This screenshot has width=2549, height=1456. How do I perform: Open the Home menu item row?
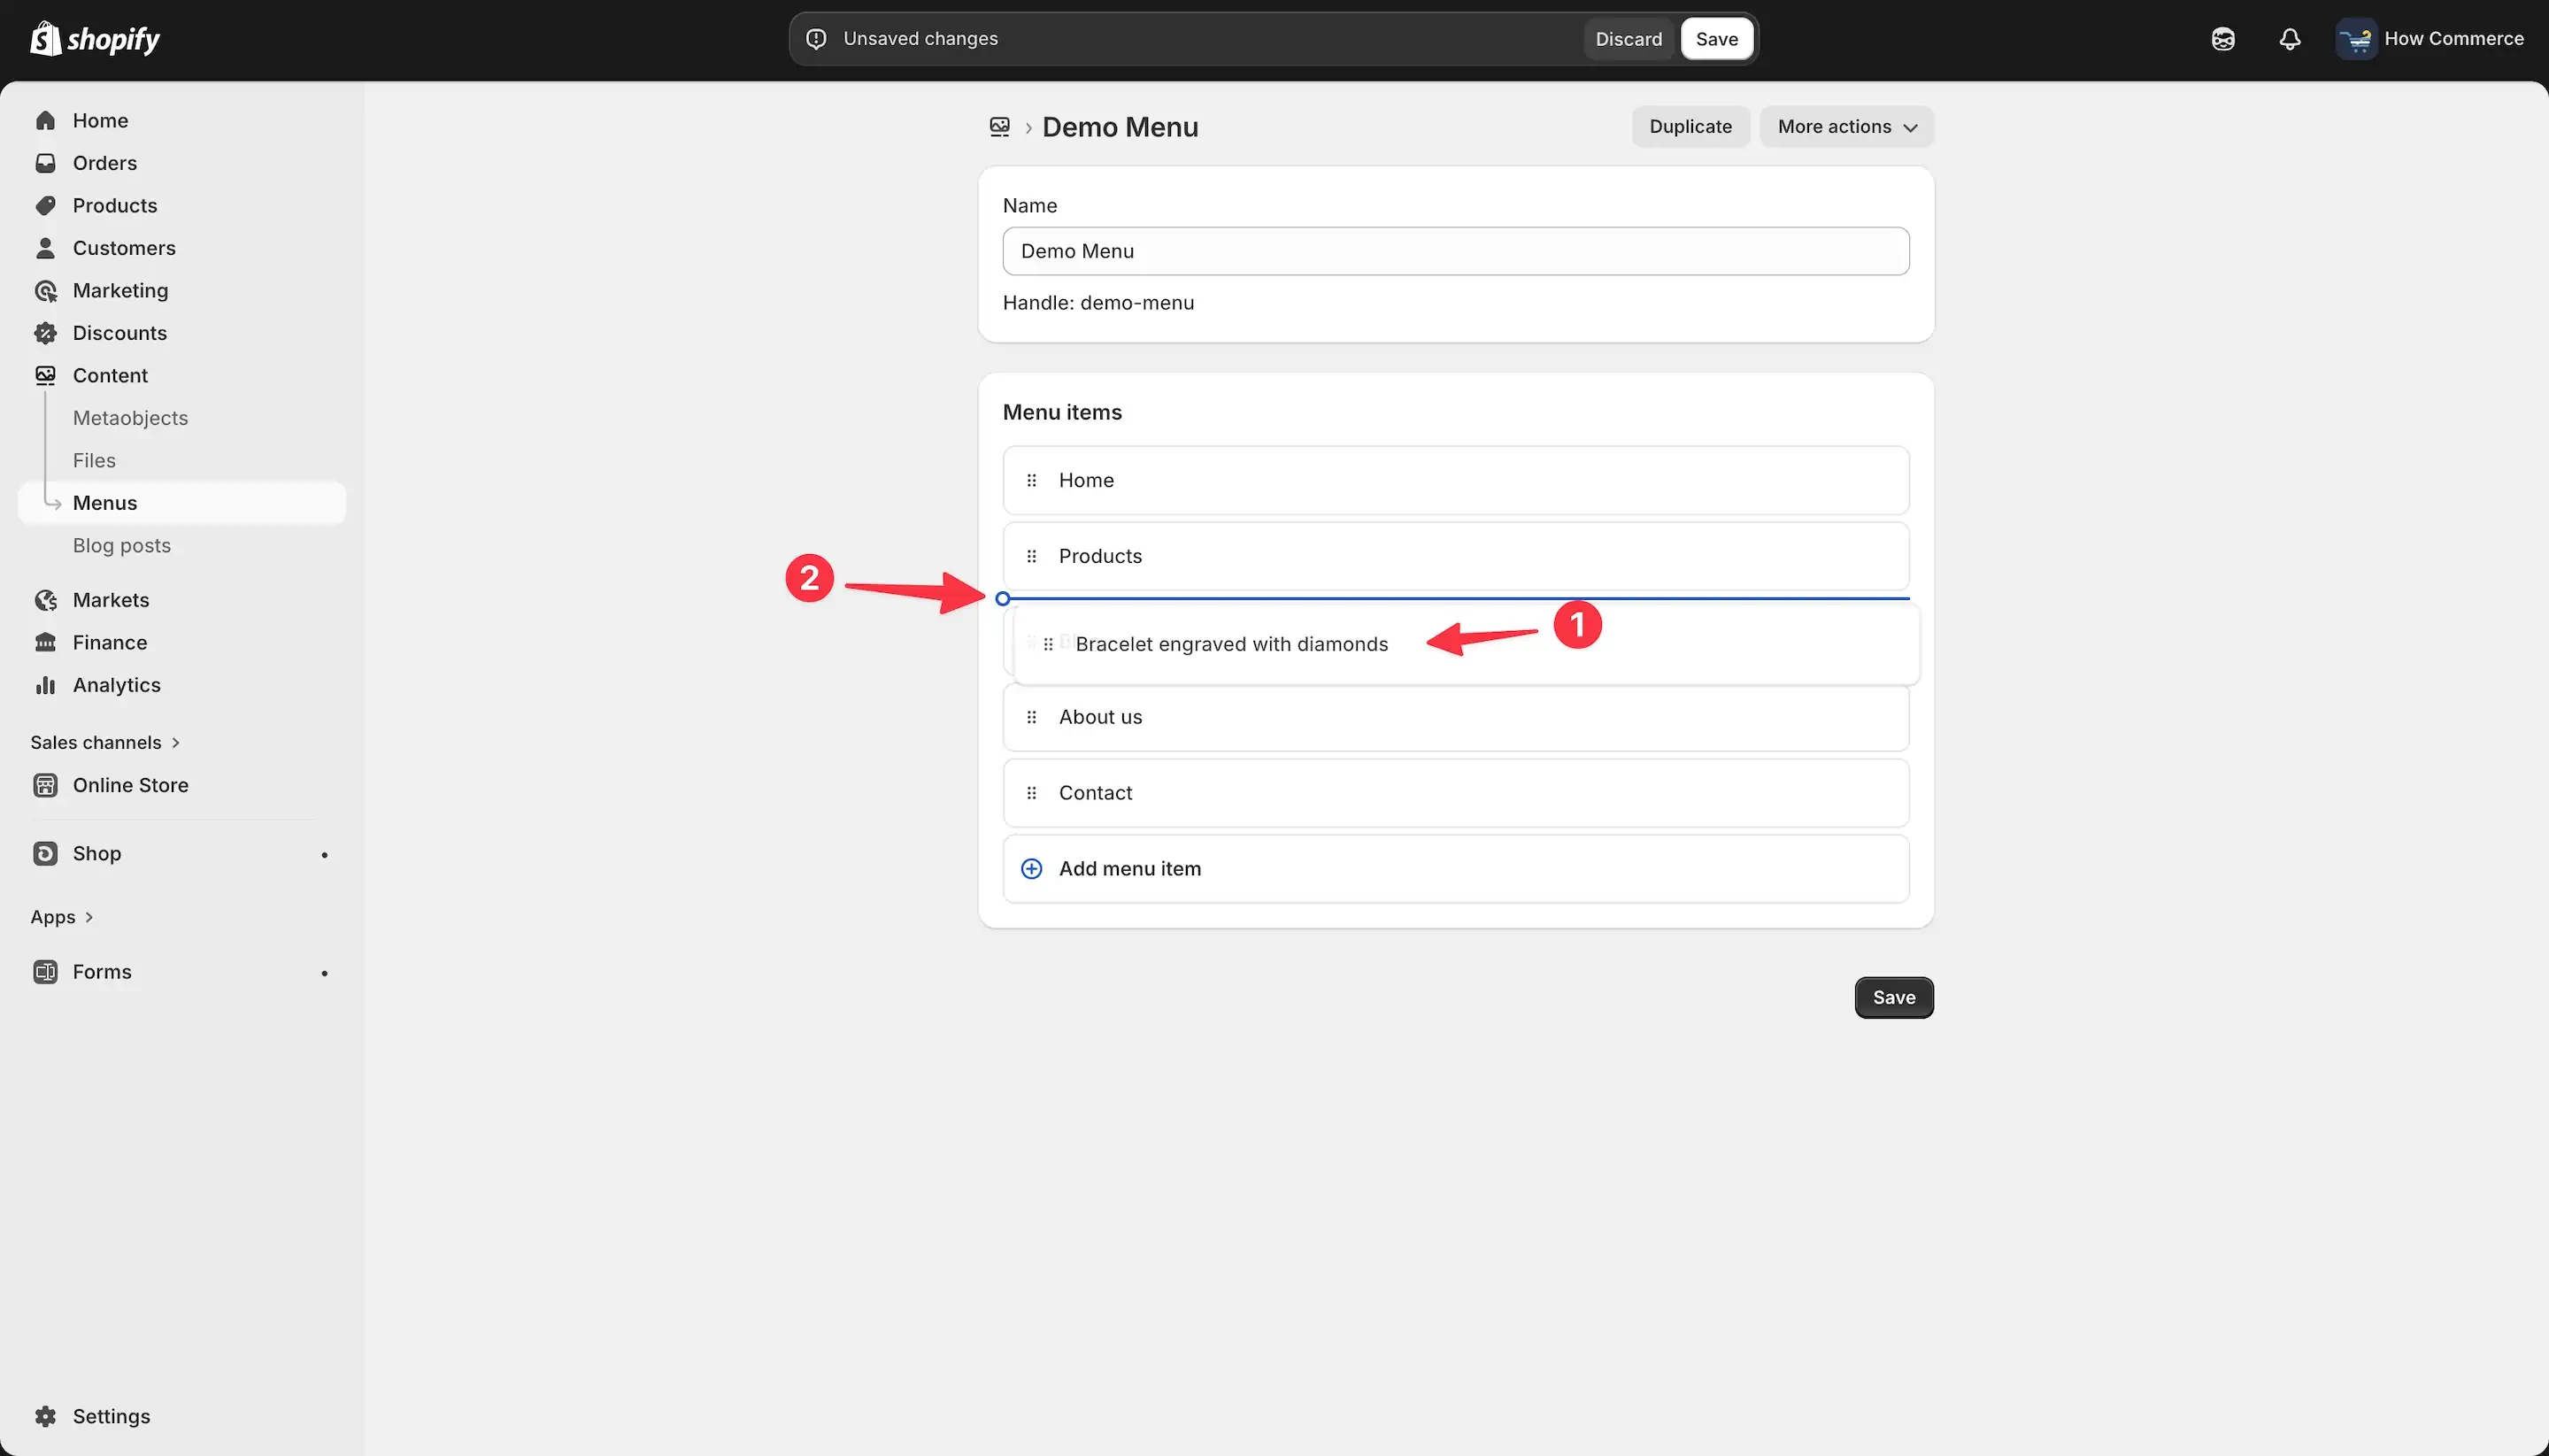1455,481
